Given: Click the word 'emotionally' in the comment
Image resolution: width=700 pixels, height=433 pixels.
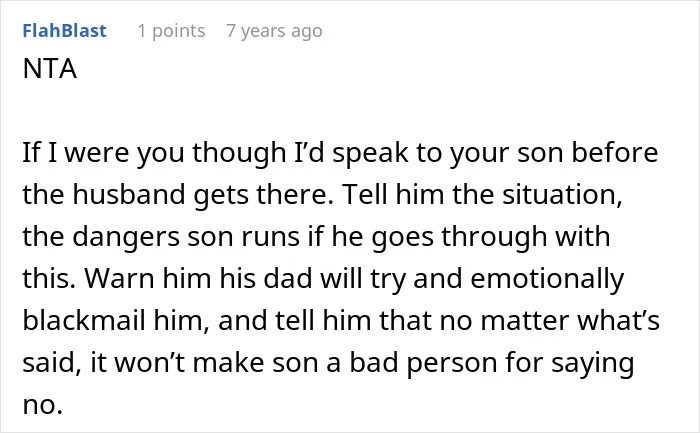Looking at the screenshot, I should pyautogui.click(x=547, y=279).
